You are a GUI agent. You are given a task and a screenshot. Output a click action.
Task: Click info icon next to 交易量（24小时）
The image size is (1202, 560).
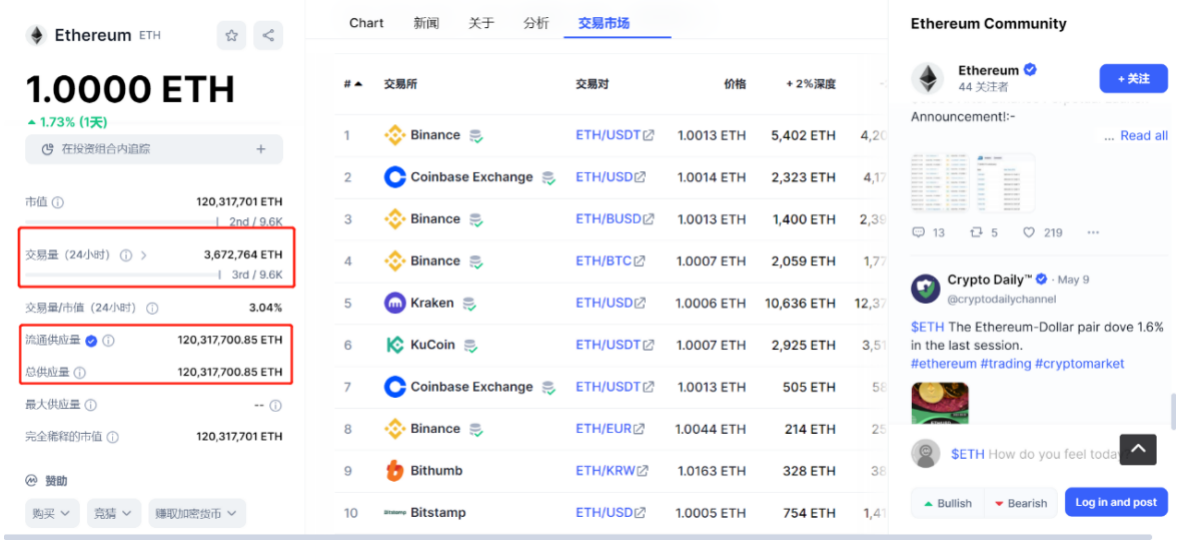click(126, 255)
